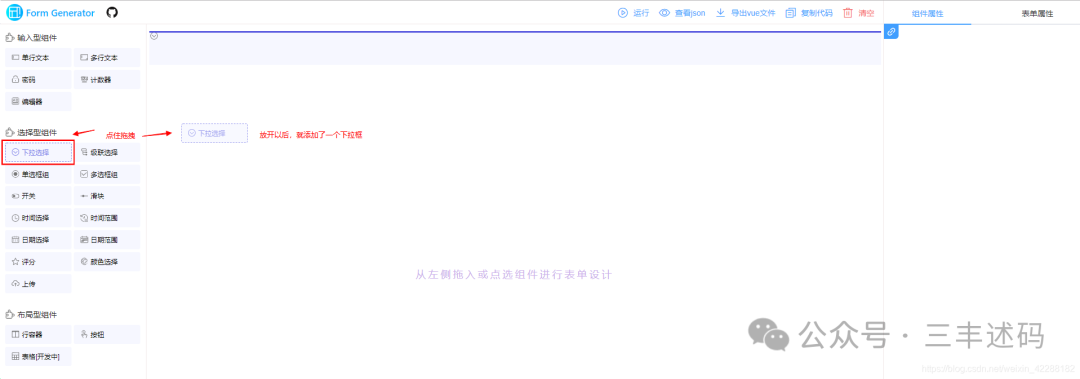The height and width of the screenshot is (379, 1080).
Task: Run the form with 运行
Action: (x=633, y=12)
